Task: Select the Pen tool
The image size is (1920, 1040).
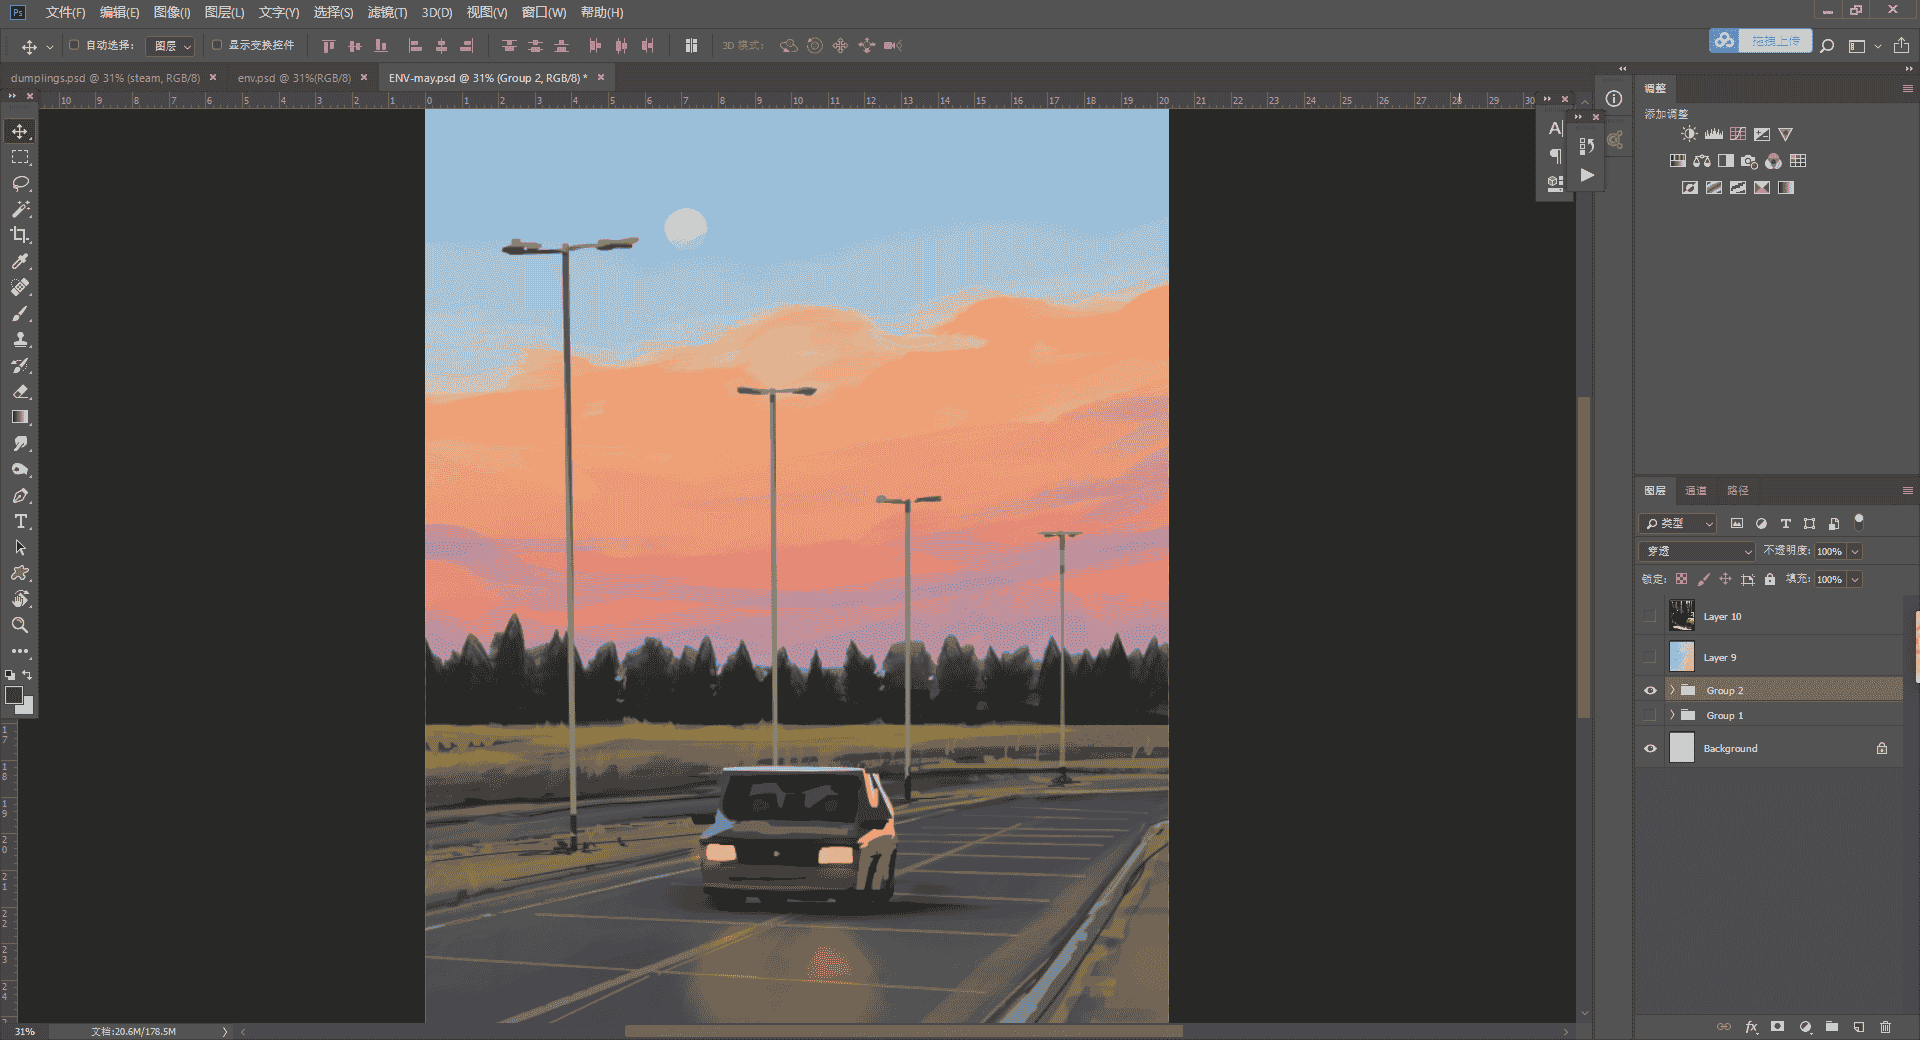Action: point(20,495)
